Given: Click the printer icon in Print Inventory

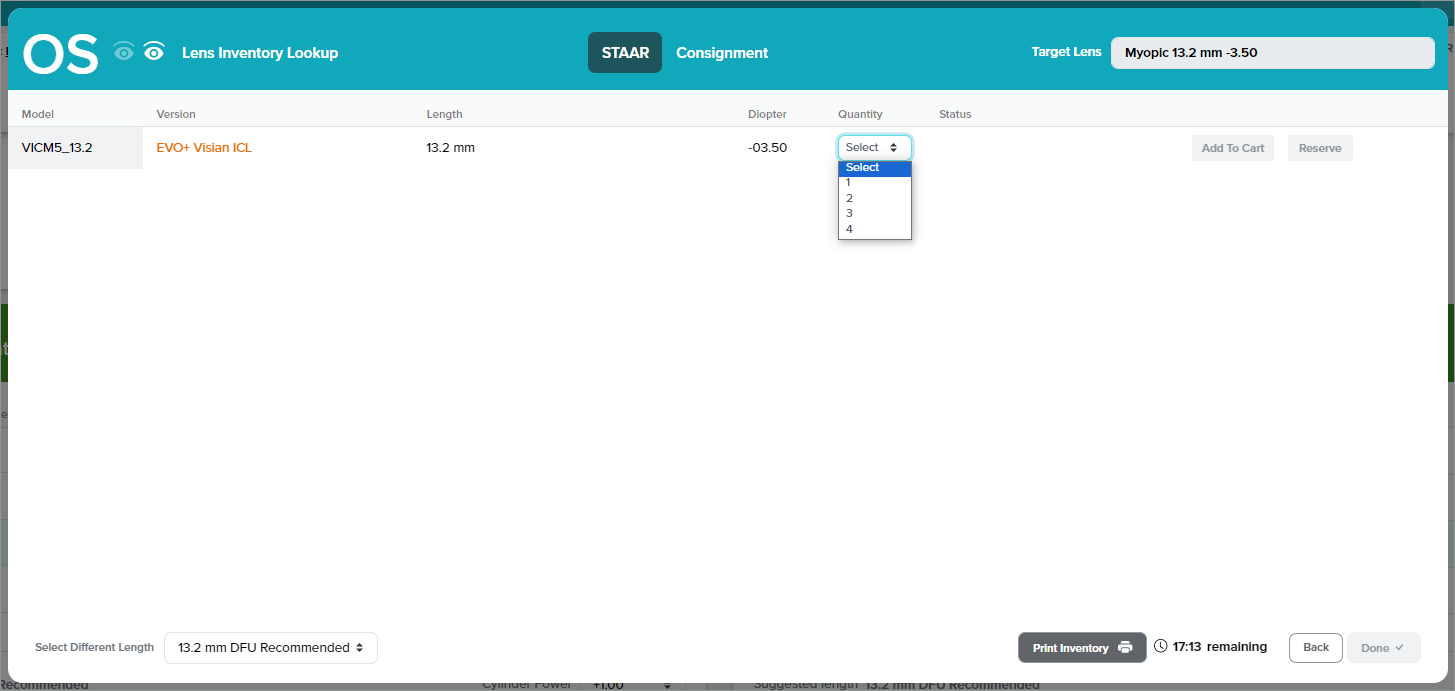Looking at the screenshot, I should pos(1125,647).
